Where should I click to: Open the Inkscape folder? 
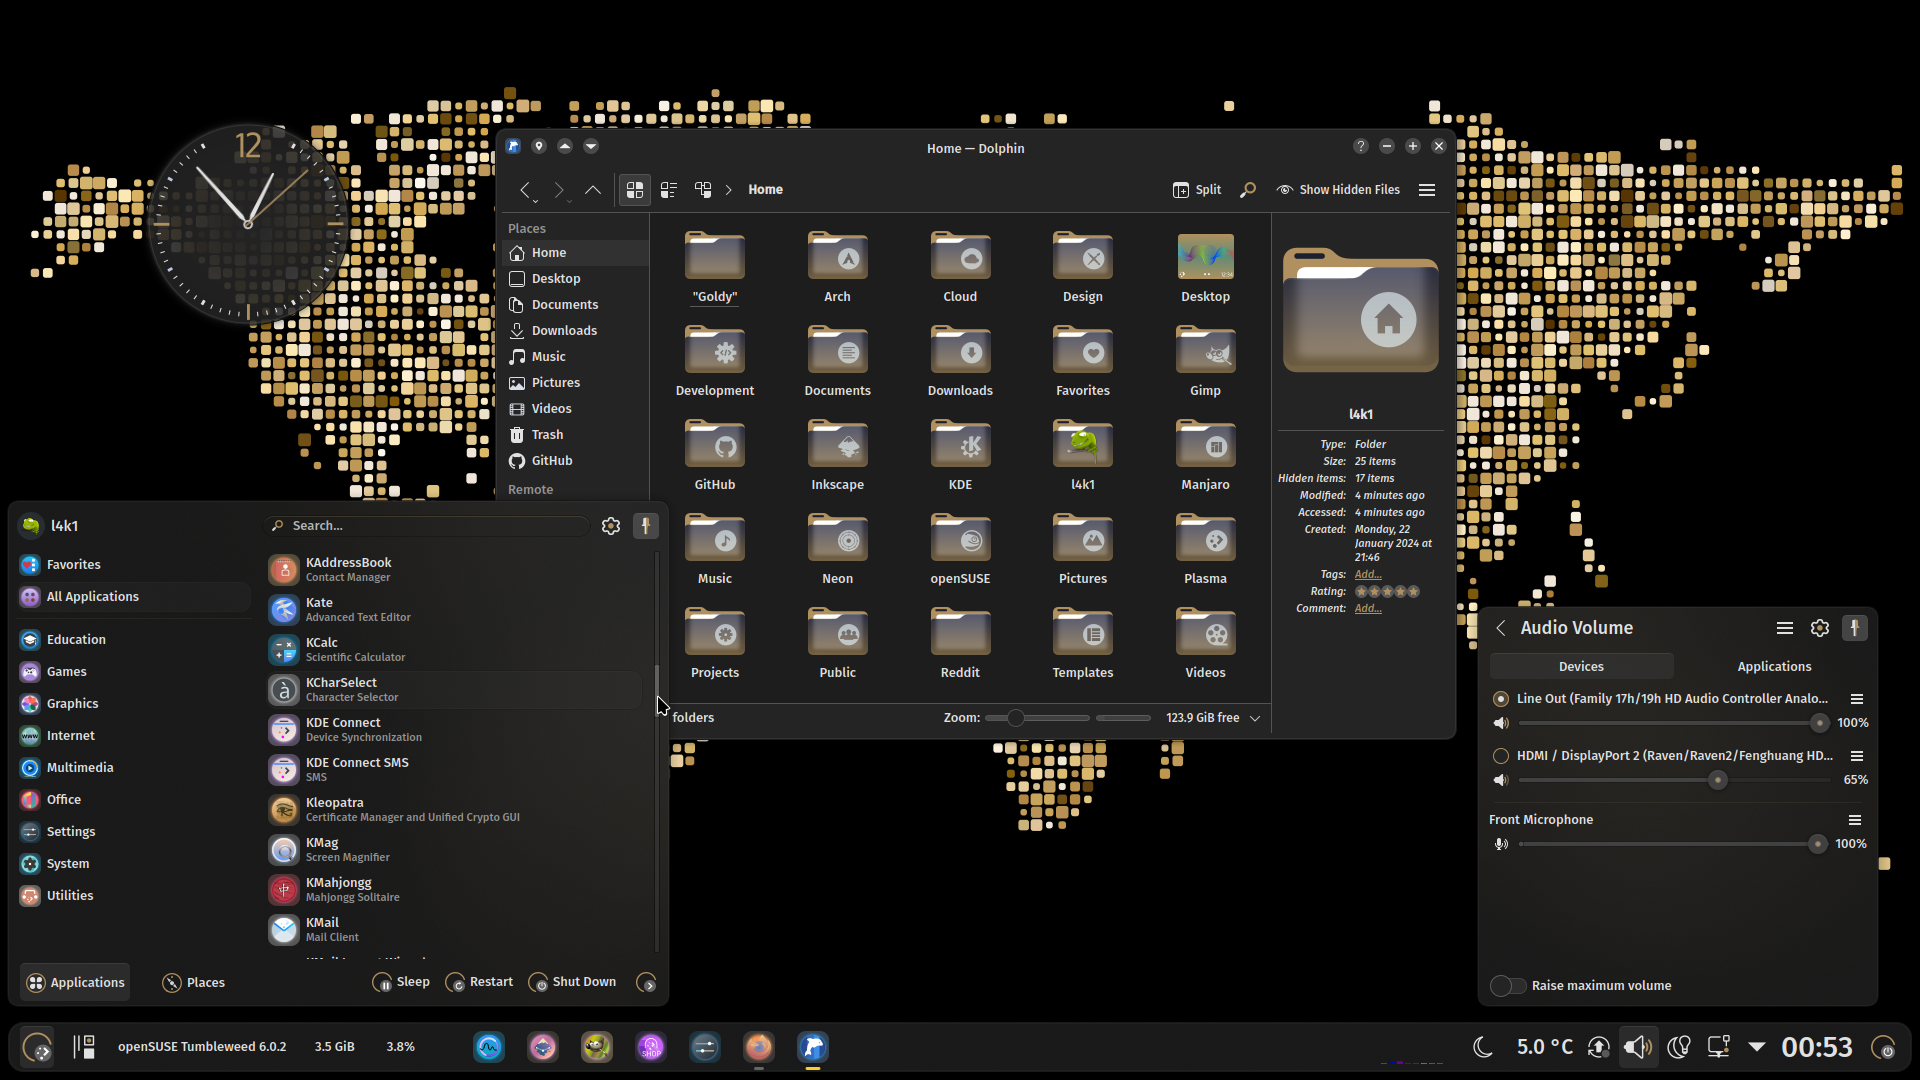tap(837, 455)
